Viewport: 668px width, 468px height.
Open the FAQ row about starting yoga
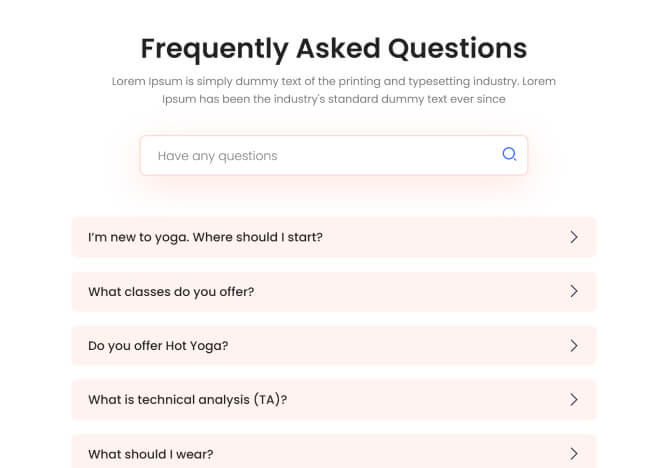tap(400, 237)
